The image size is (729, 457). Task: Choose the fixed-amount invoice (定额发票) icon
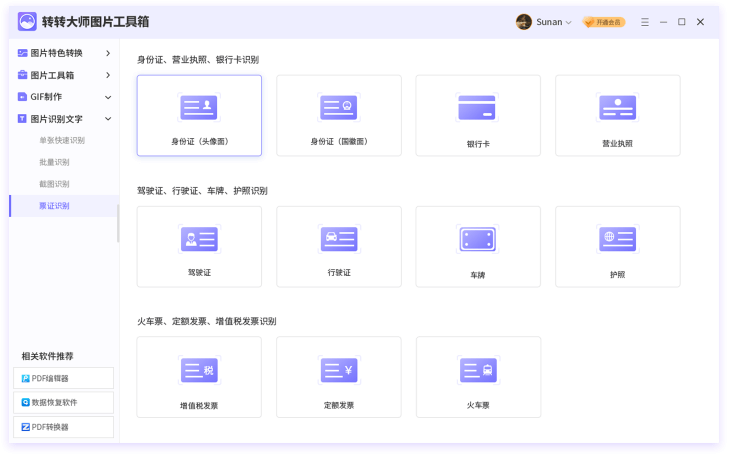pos(338,370)
